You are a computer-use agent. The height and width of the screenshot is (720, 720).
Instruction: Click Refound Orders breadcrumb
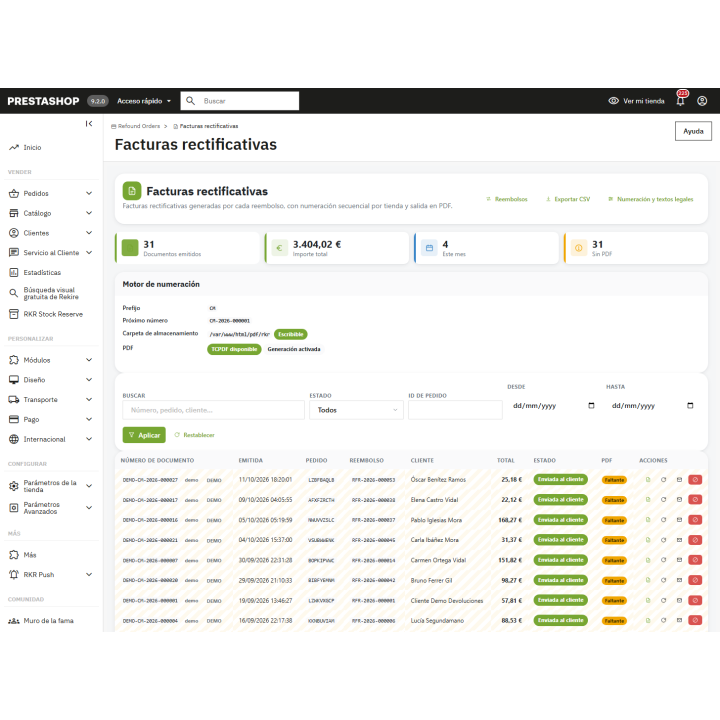point(135,126)
